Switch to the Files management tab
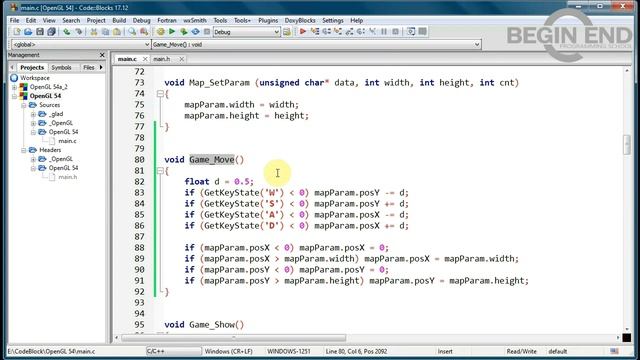 89,67
